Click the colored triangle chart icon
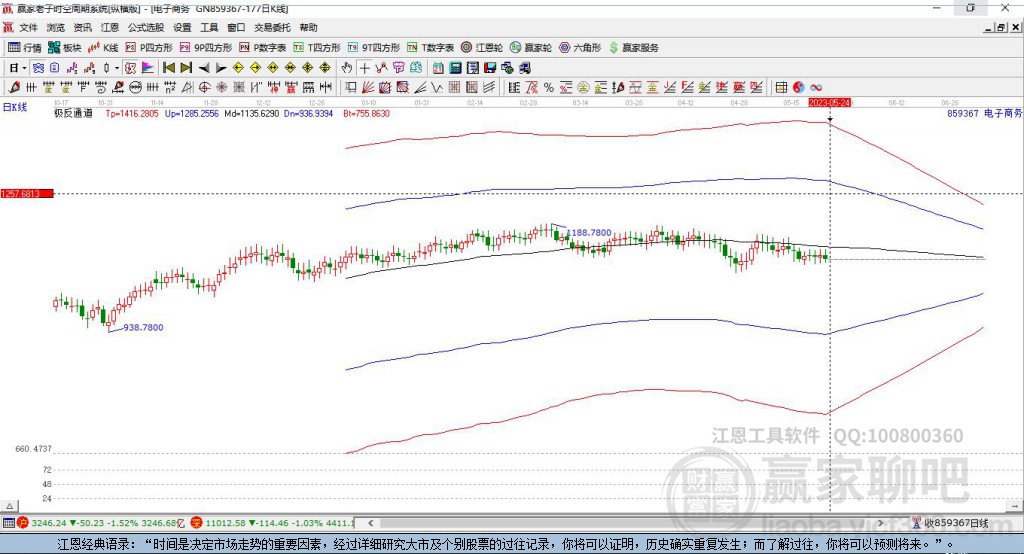The width and height of the screenshot is (1024, 554). click(x=147, y=68)
